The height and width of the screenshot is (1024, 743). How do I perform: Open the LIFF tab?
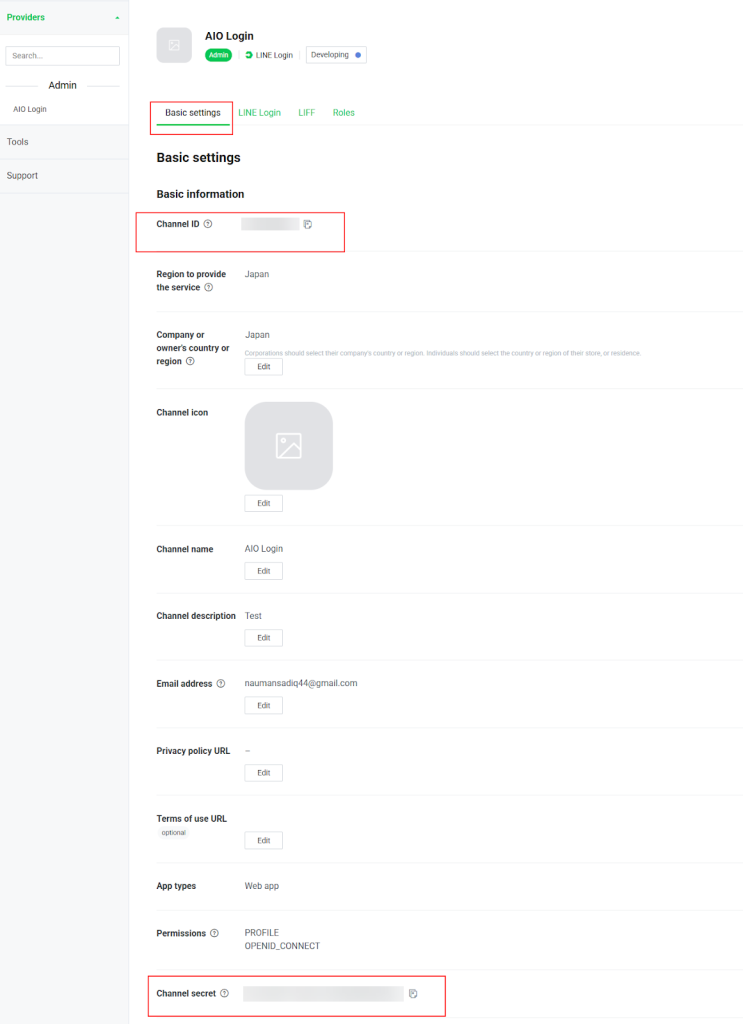pyautogui.click(x=306, y=113)
